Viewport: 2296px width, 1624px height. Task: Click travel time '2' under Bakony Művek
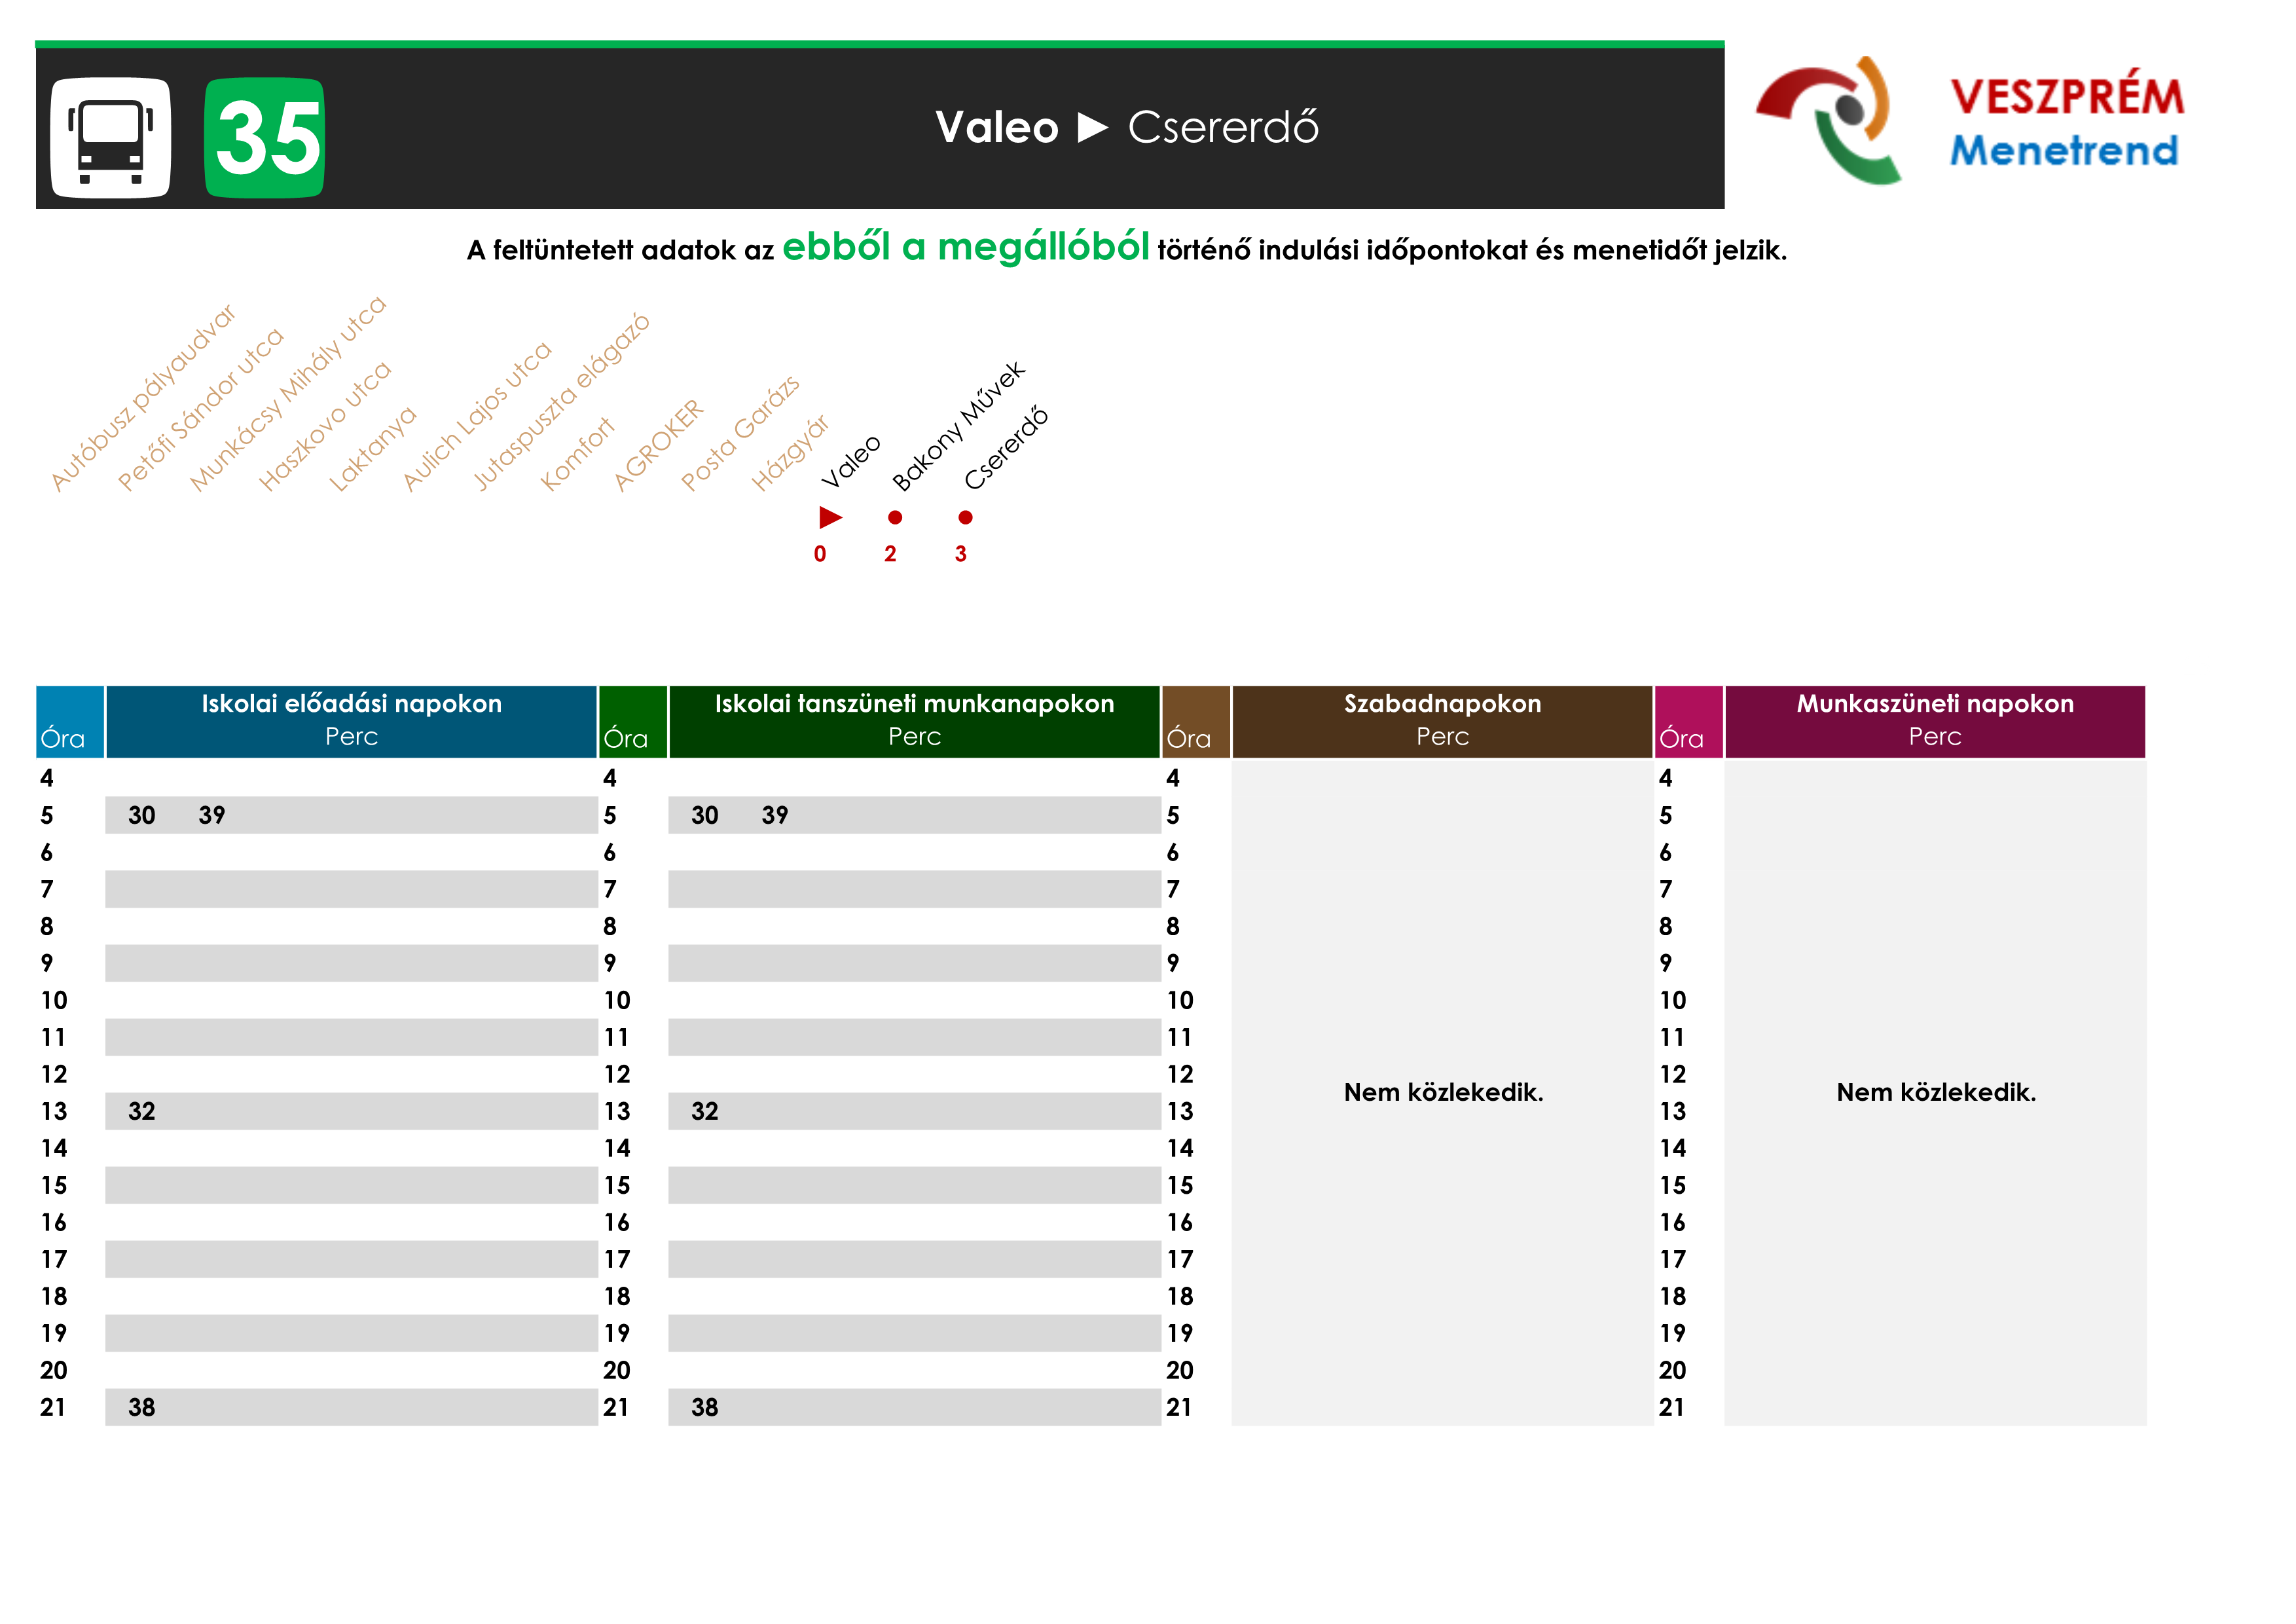pyautogui.click(x=890, y=554)
